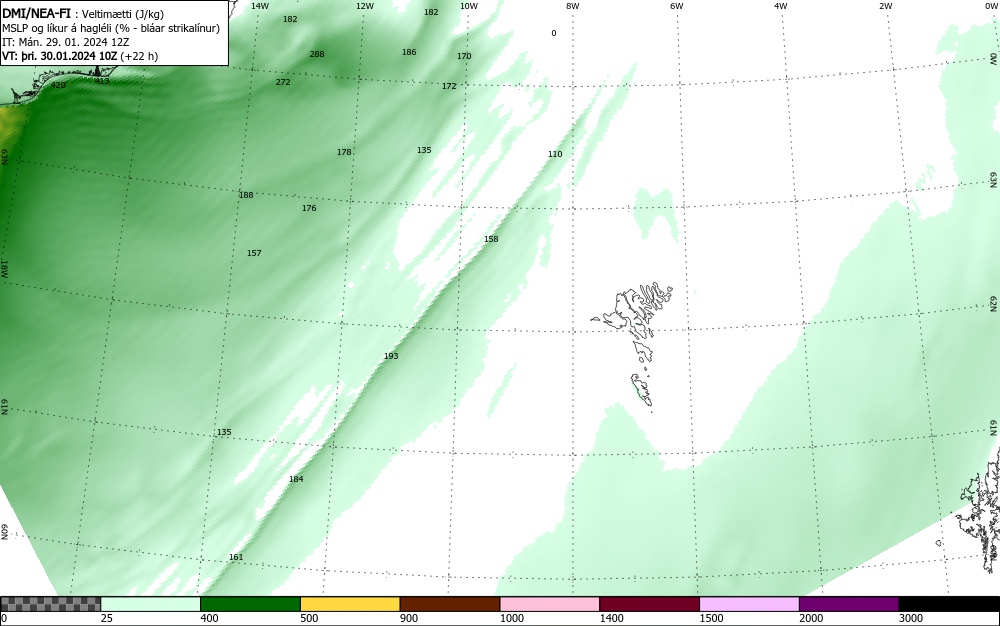Click the "4W" longitude label
Screen dimensions: 1000x626
(x=781, y=6)
